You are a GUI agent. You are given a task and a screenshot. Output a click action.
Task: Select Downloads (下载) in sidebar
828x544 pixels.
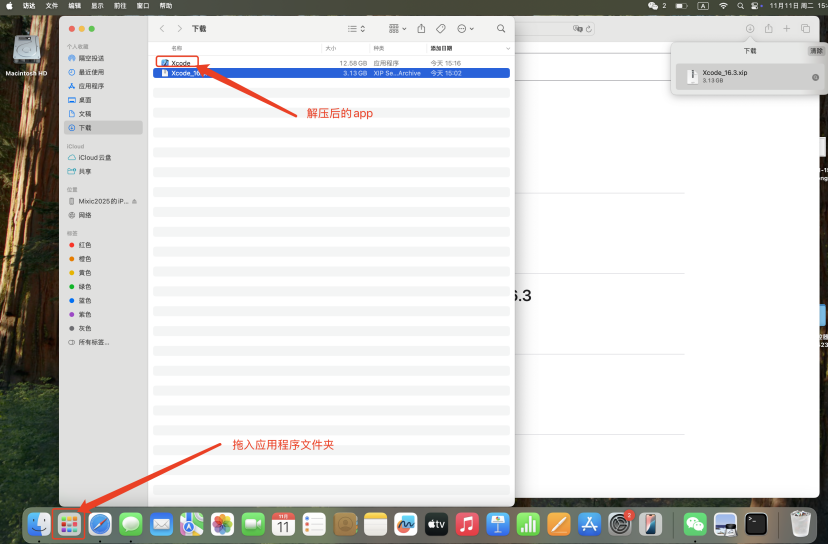(103, 127)
